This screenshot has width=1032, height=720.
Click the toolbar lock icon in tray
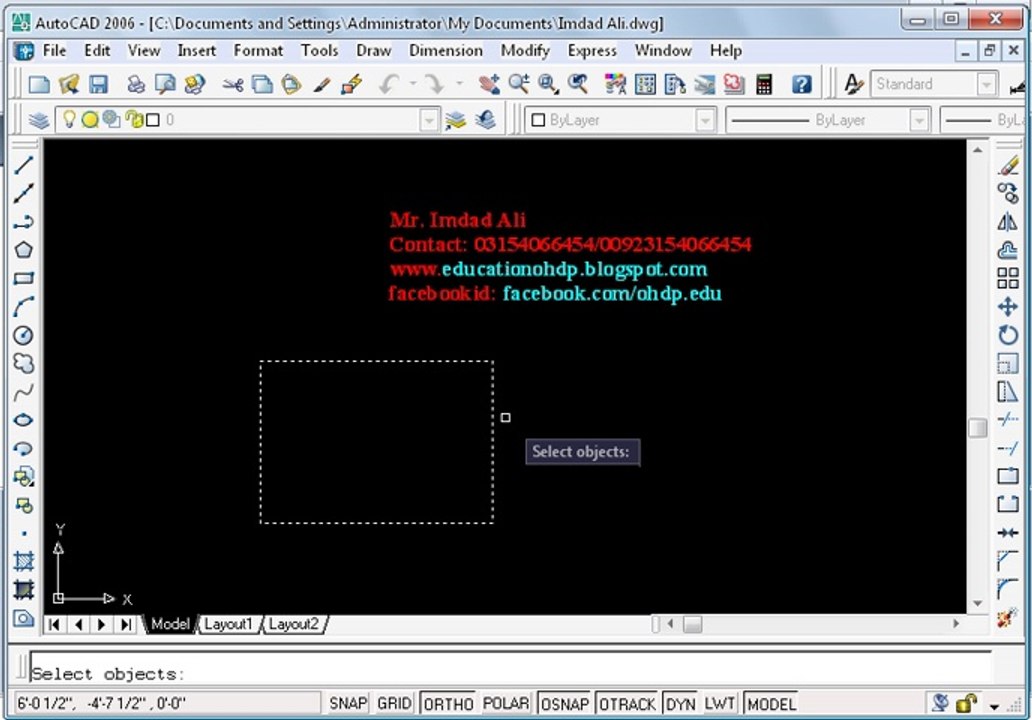point(966,703)
